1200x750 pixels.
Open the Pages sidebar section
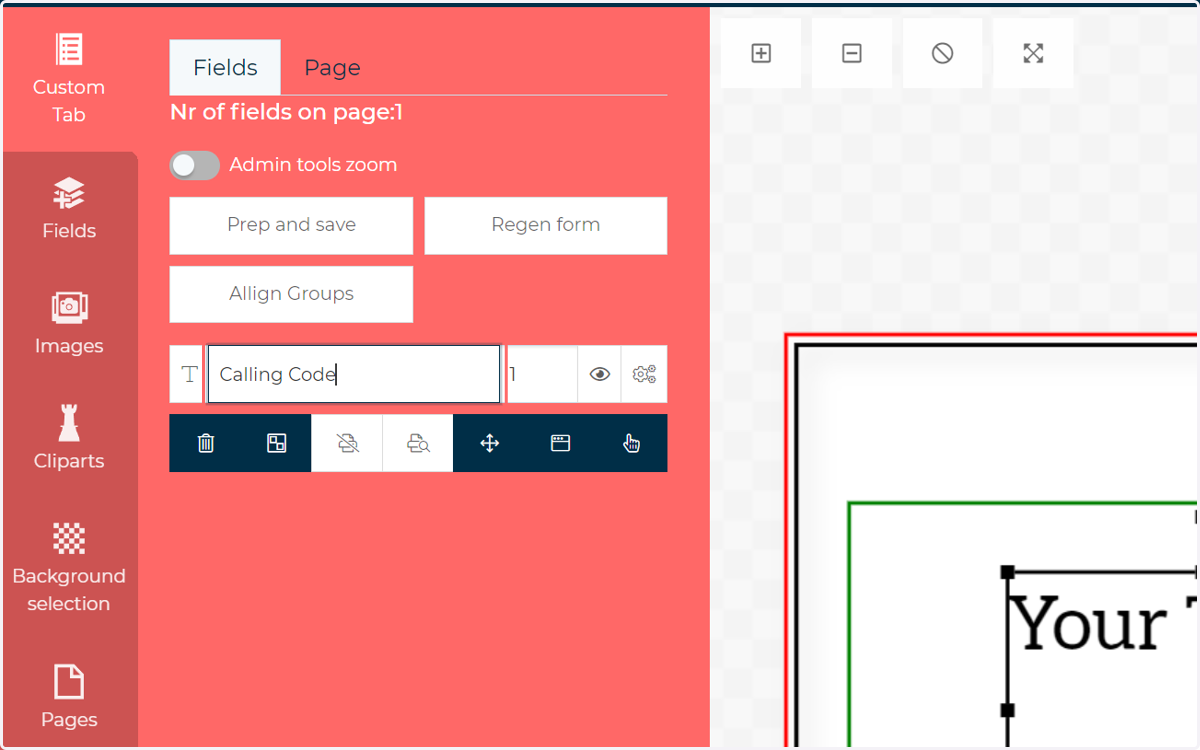click(x=69, y=698)
